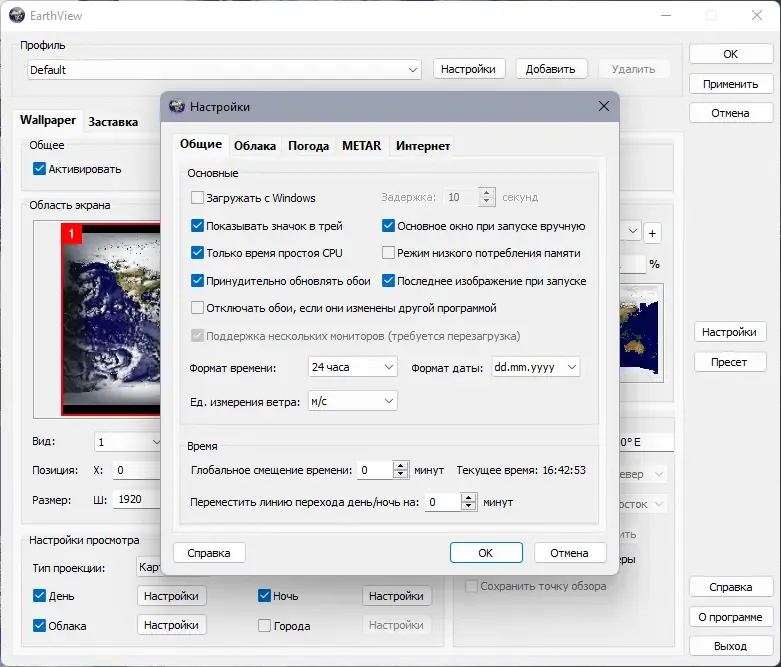Click the global time offset input field
This screenshot has height=667, width=781.
coord(375,470)
